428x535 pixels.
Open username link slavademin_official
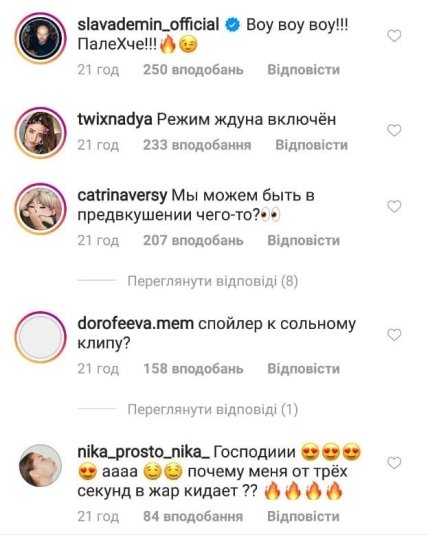click(x=148, y=25)
